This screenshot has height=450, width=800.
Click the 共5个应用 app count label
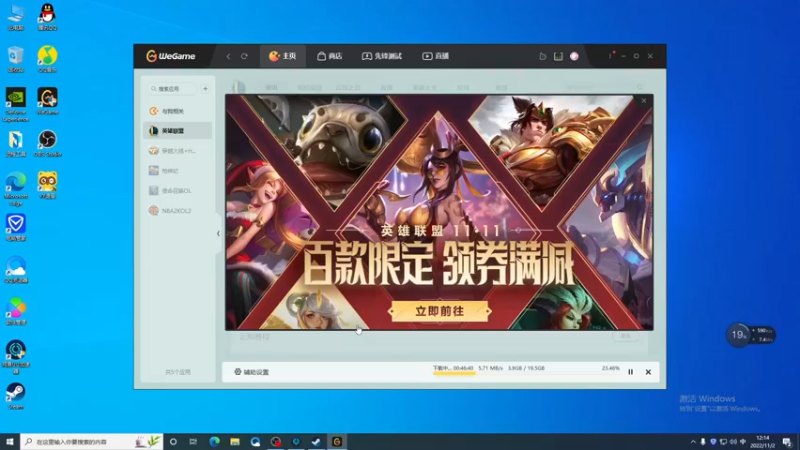click(x=178, y=372)
